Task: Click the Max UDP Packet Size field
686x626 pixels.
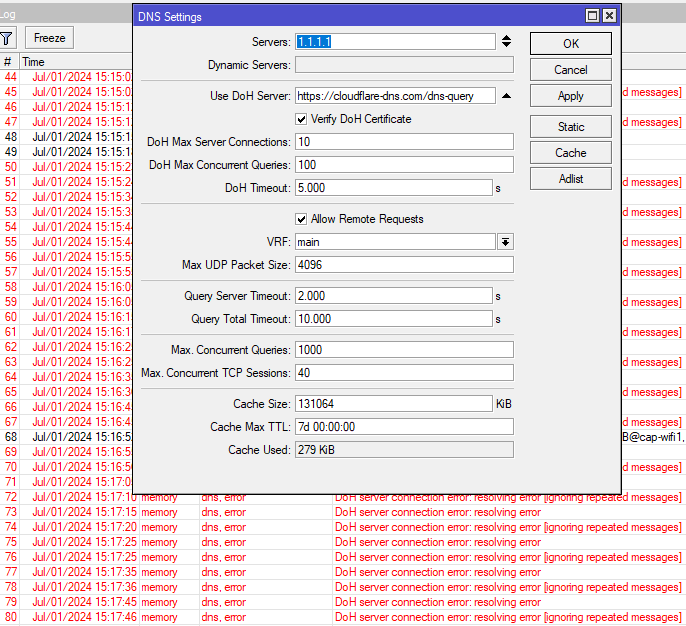Action: 404,265
